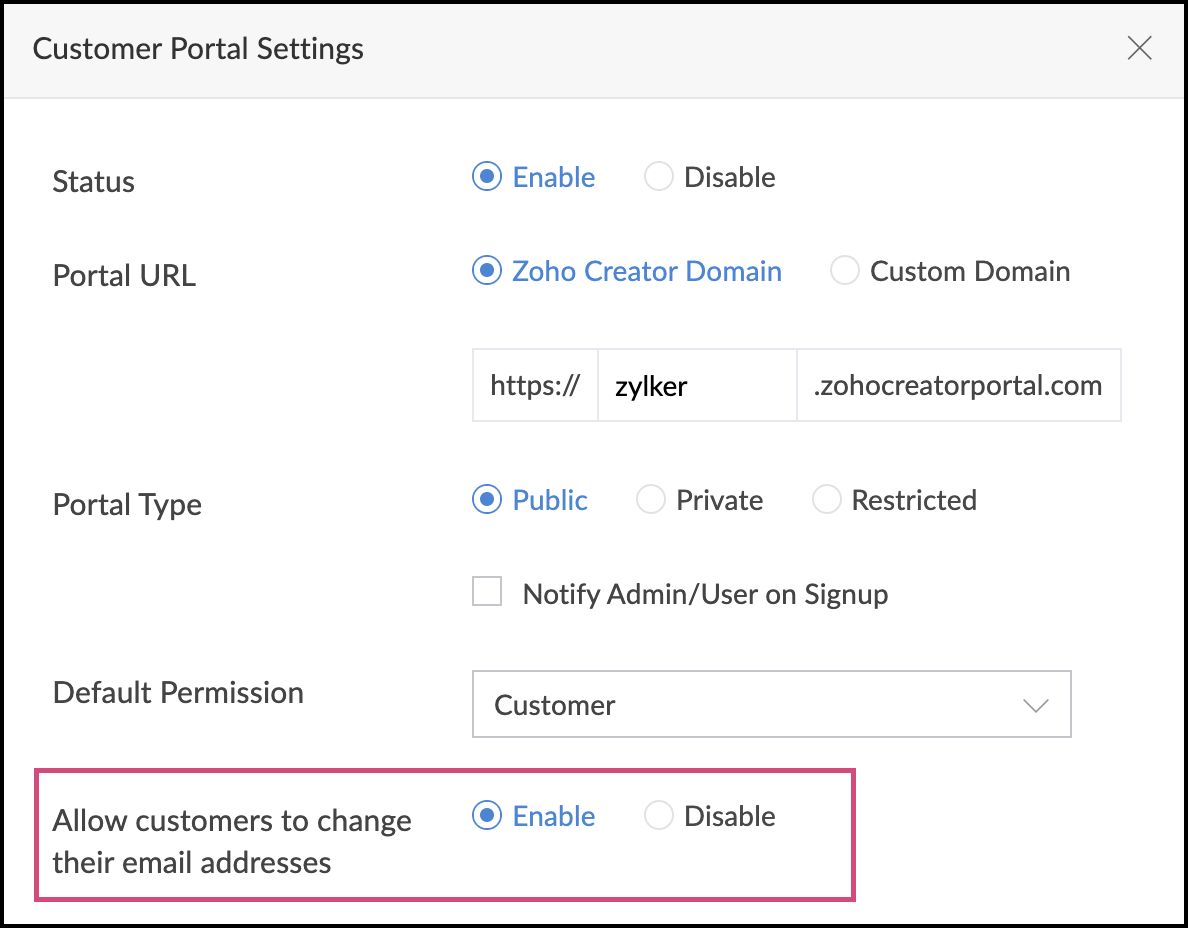Select Enable radio for Status
This screenshot has width=1188, height=928.
pyautogui.click(x=487, y=178)
